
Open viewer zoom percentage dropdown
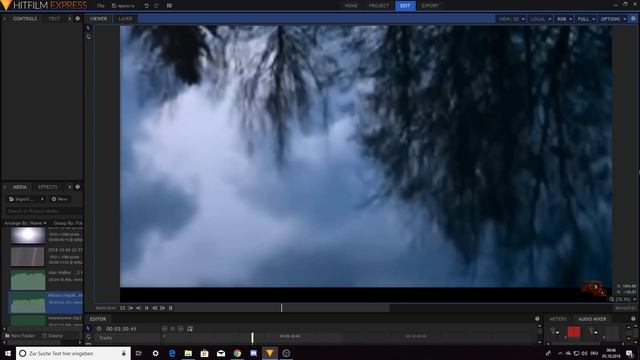click(623, 299)
